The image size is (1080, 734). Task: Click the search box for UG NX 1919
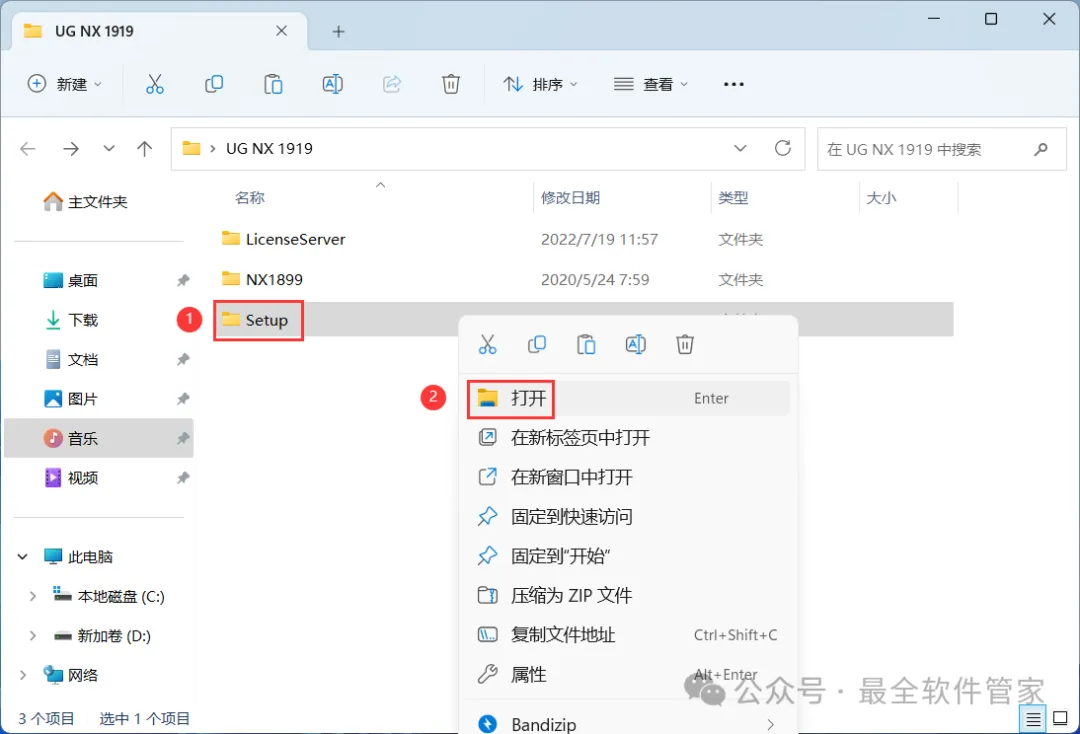pos(942,149)
